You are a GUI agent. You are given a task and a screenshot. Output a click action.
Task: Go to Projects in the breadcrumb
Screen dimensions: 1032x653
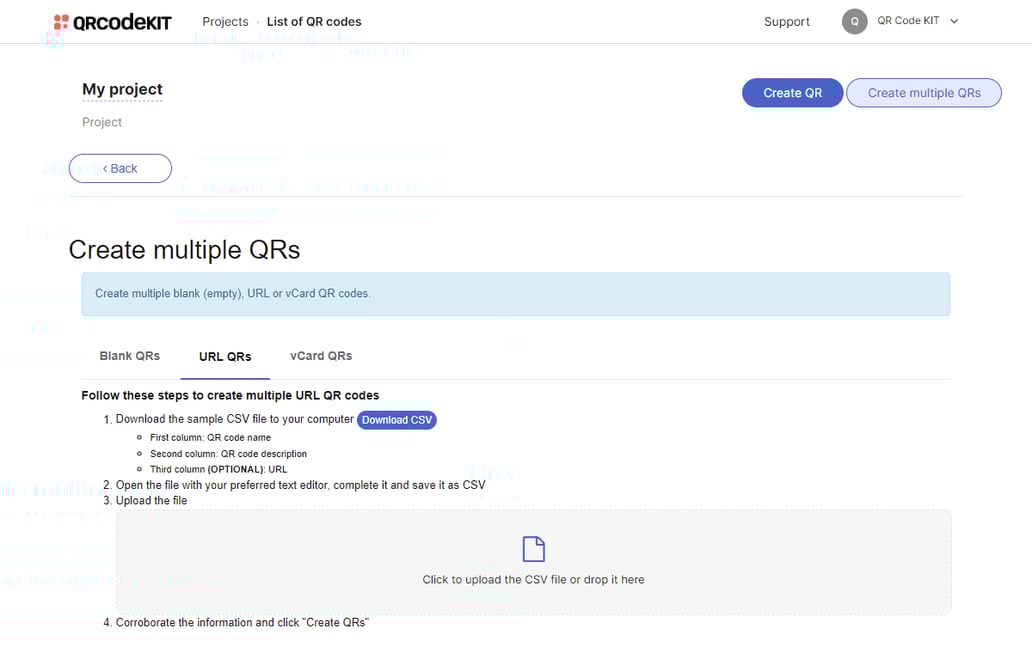pyautogui.click(x=225, y=21)
